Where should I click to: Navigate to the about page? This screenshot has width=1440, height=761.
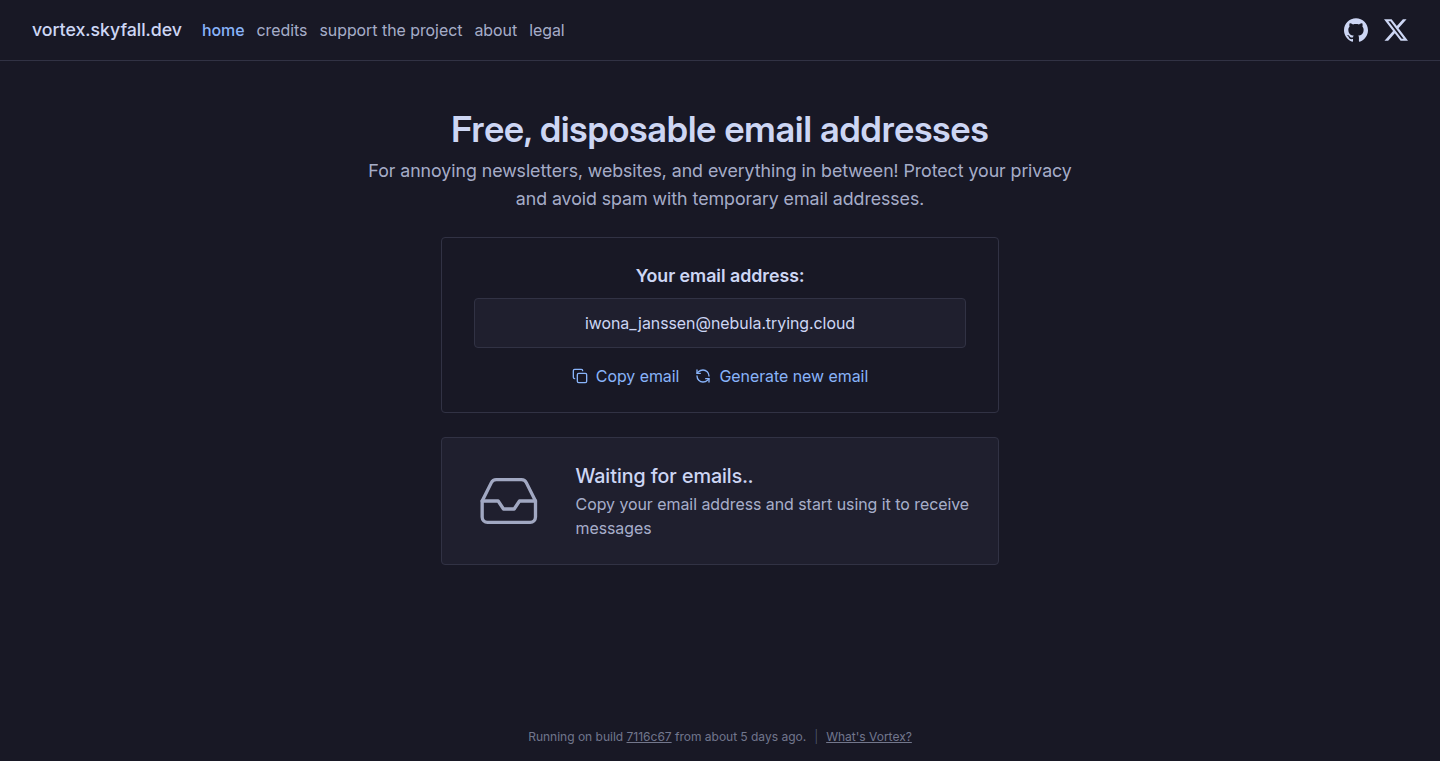tap(496, 30)
